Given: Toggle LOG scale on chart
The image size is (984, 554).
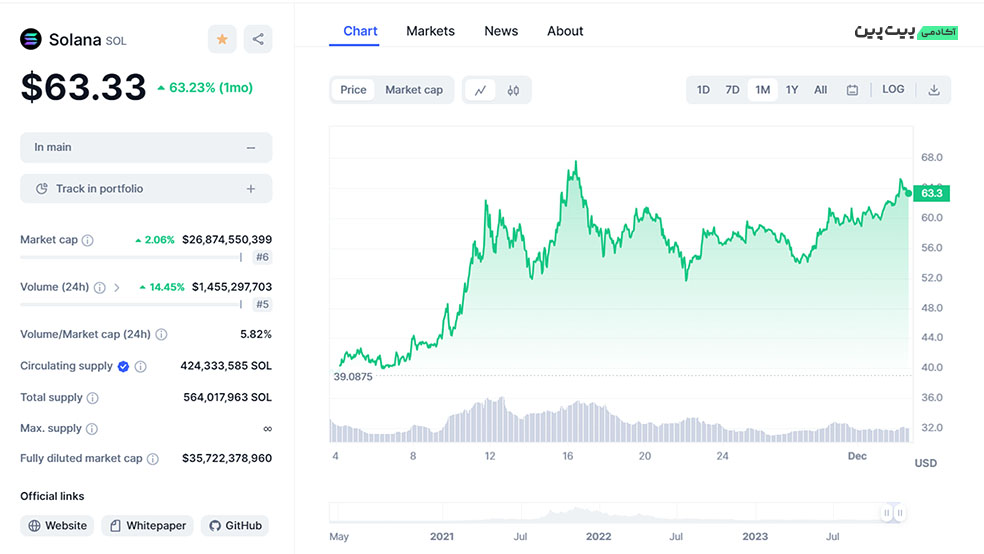Looking at the screenshot, I should pyautogui.click(x=893, y=89).
